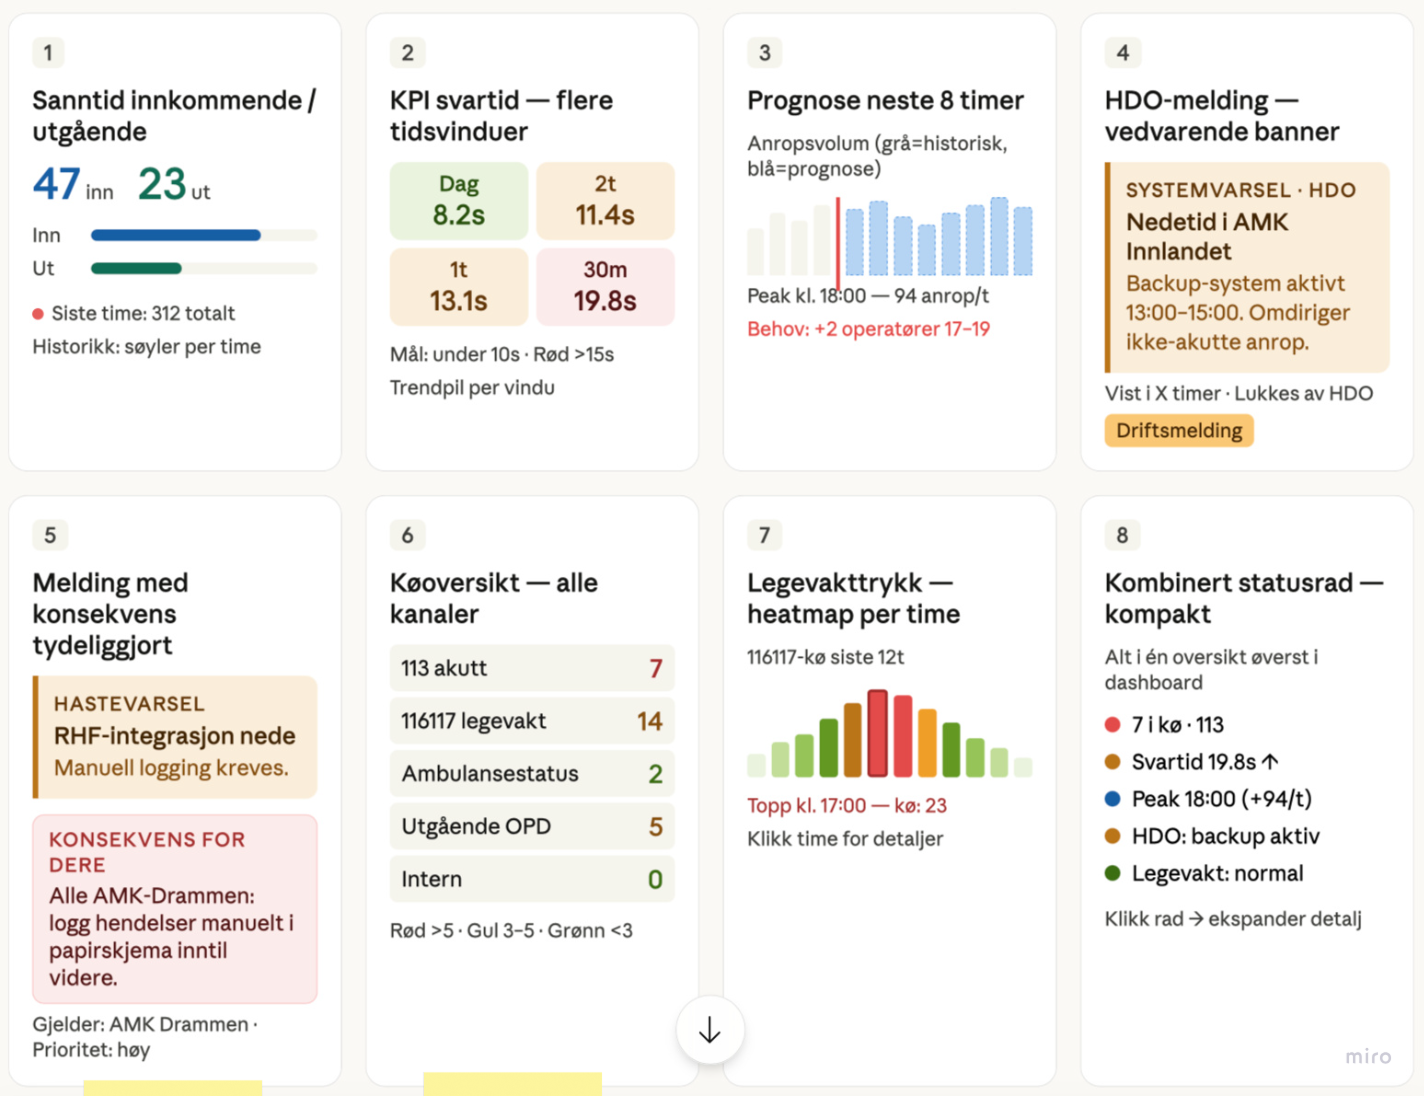Click the blue Inn progress bar

[x=176, y=235]
